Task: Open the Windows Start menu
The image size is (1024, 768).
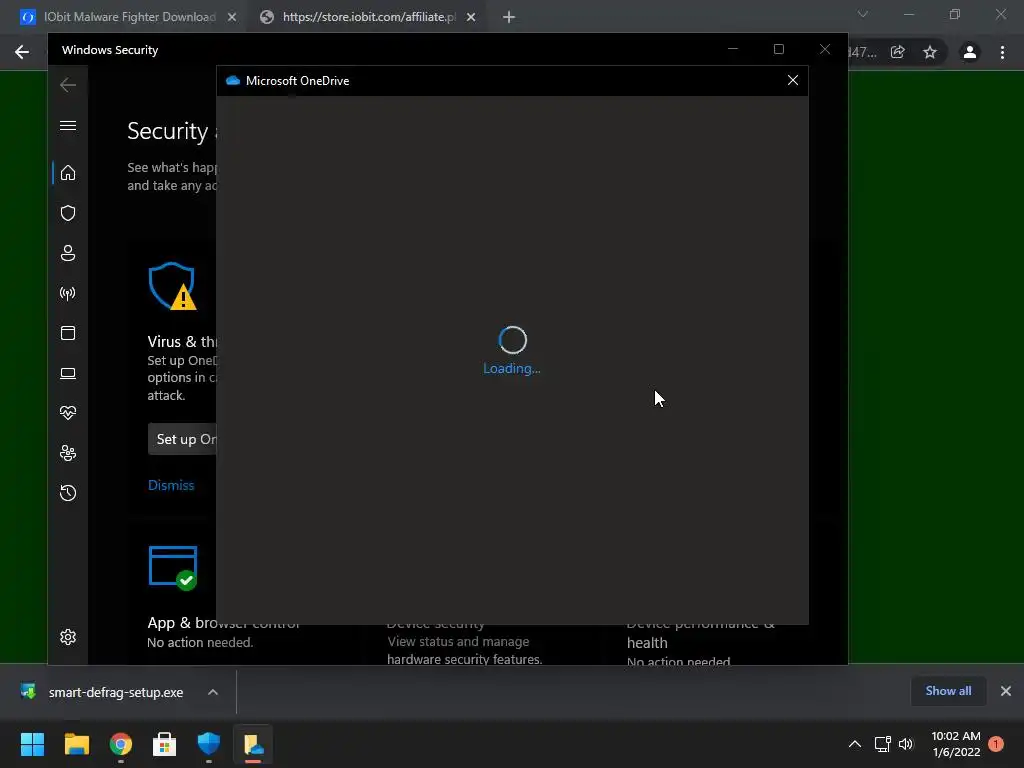Action: point(33,744)
